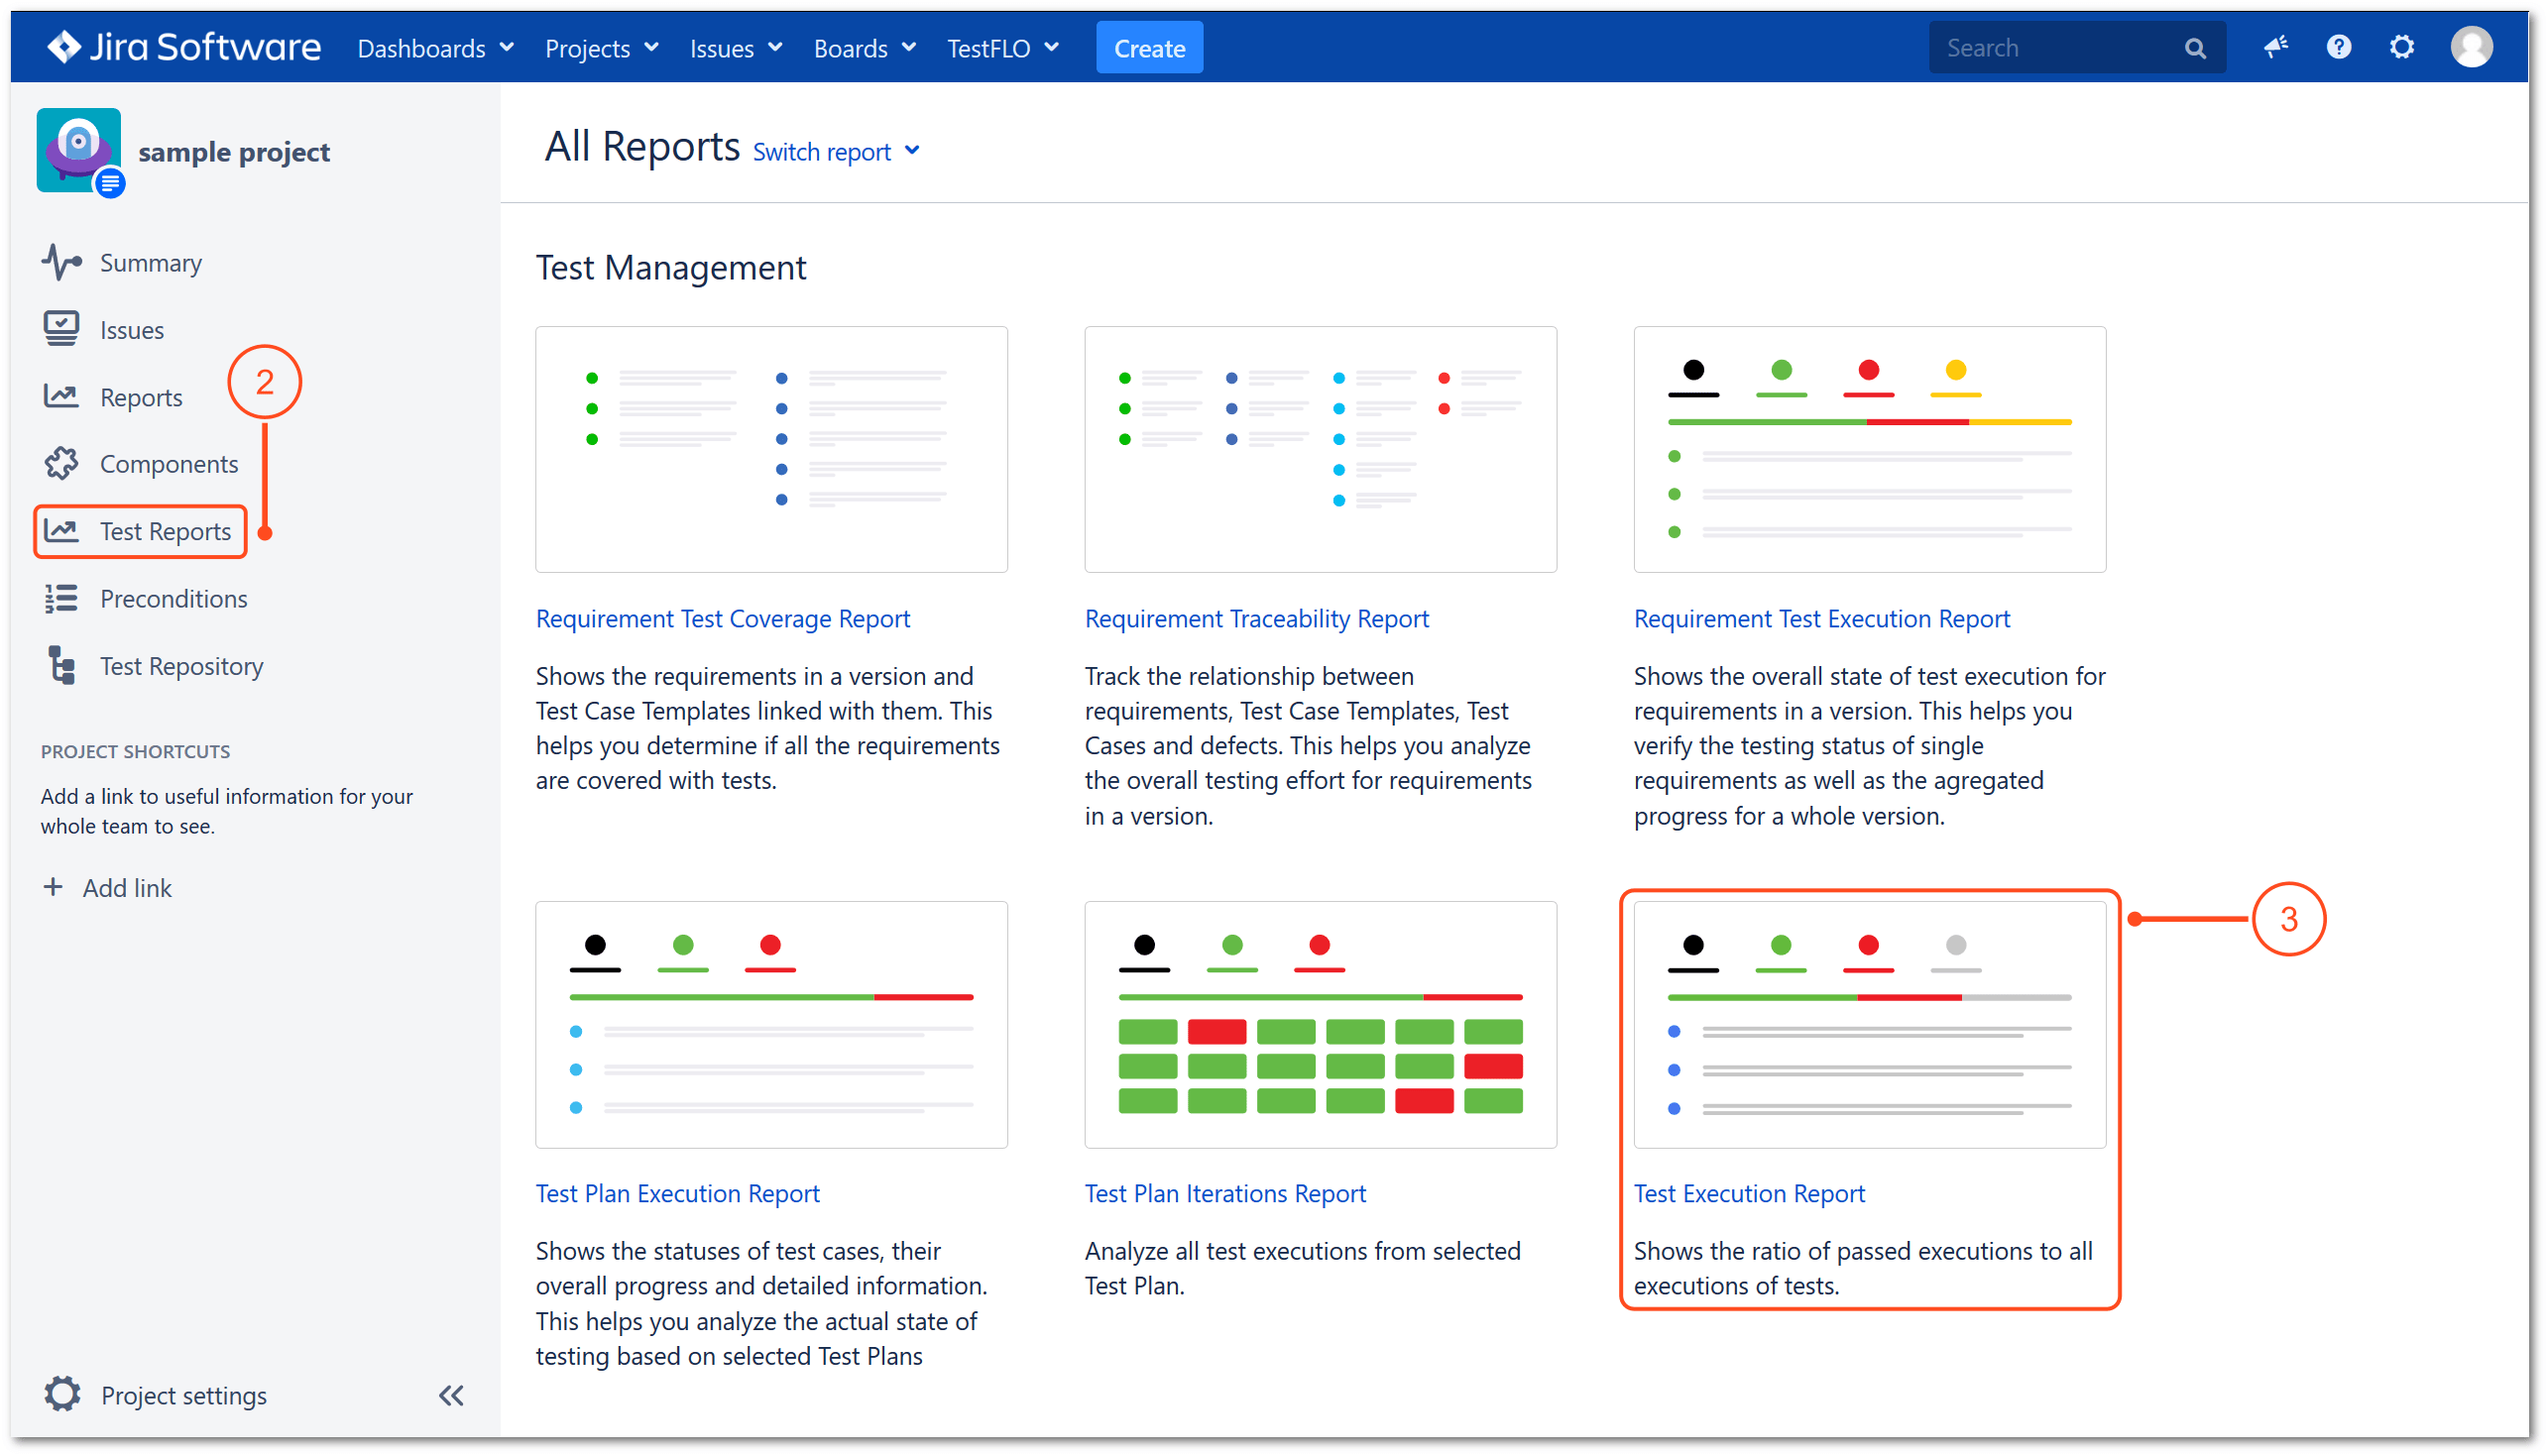
Task: Expand the Issues menu in navbar
Action: pos(734,48)
